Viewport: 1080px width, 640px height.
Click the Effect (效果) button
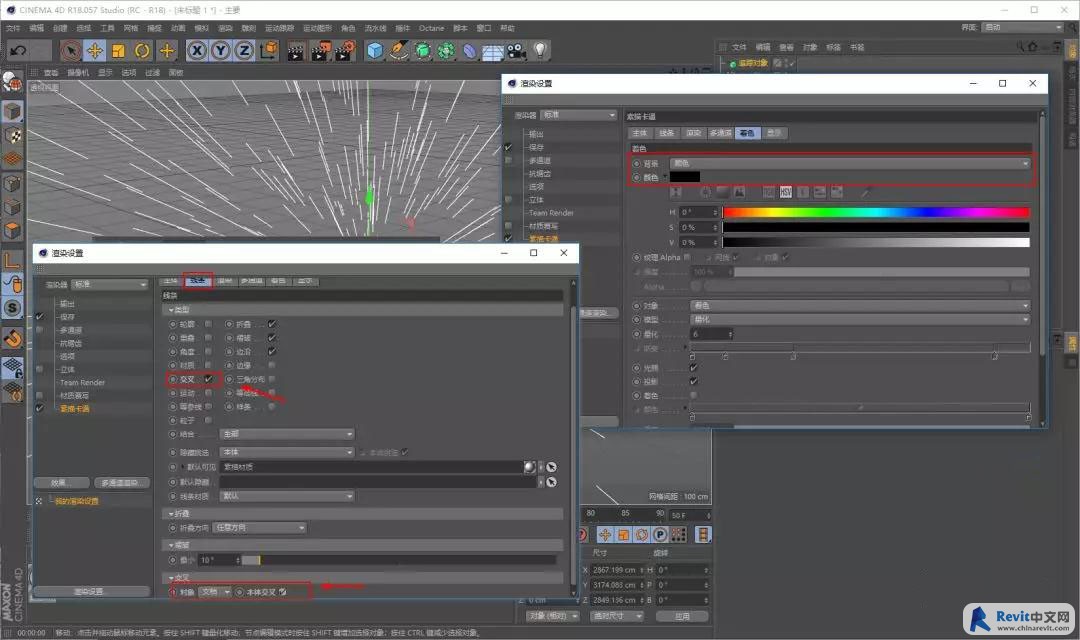click(61, 483)
